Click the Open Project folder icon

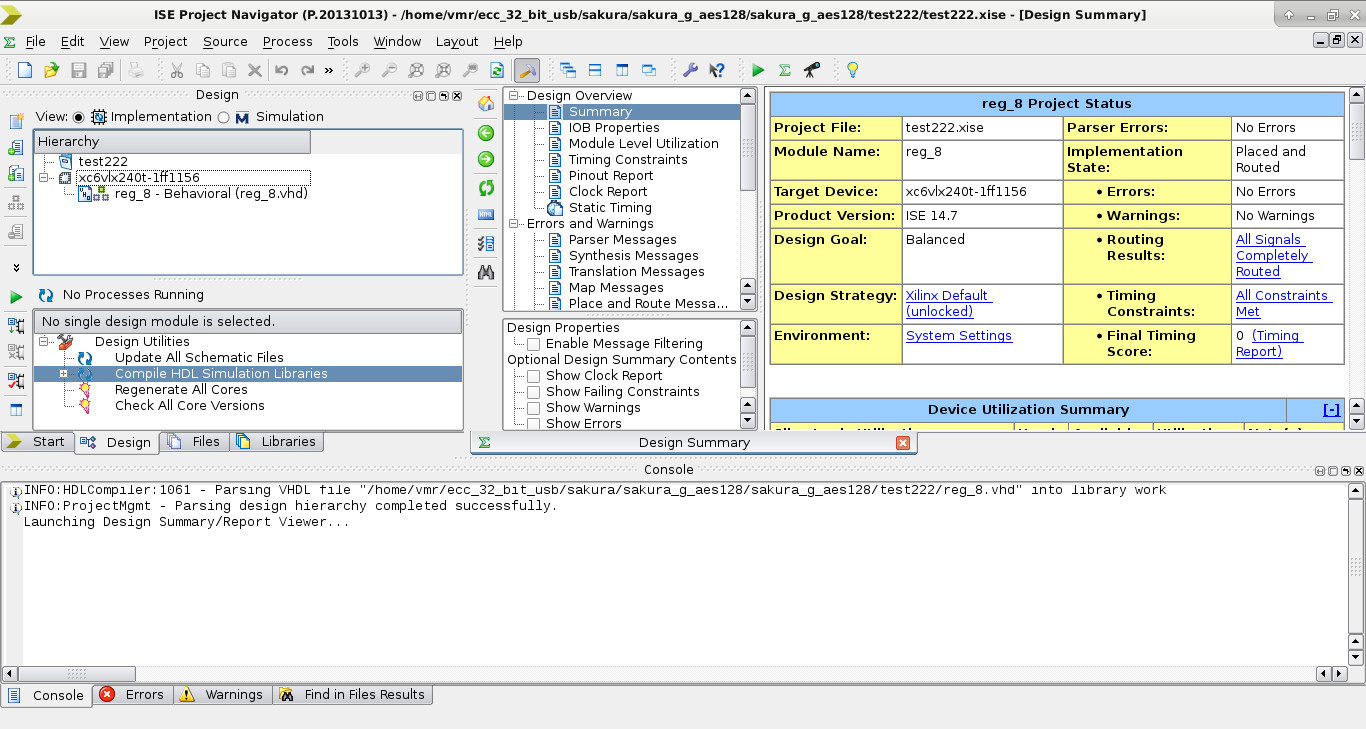(51, 70)
